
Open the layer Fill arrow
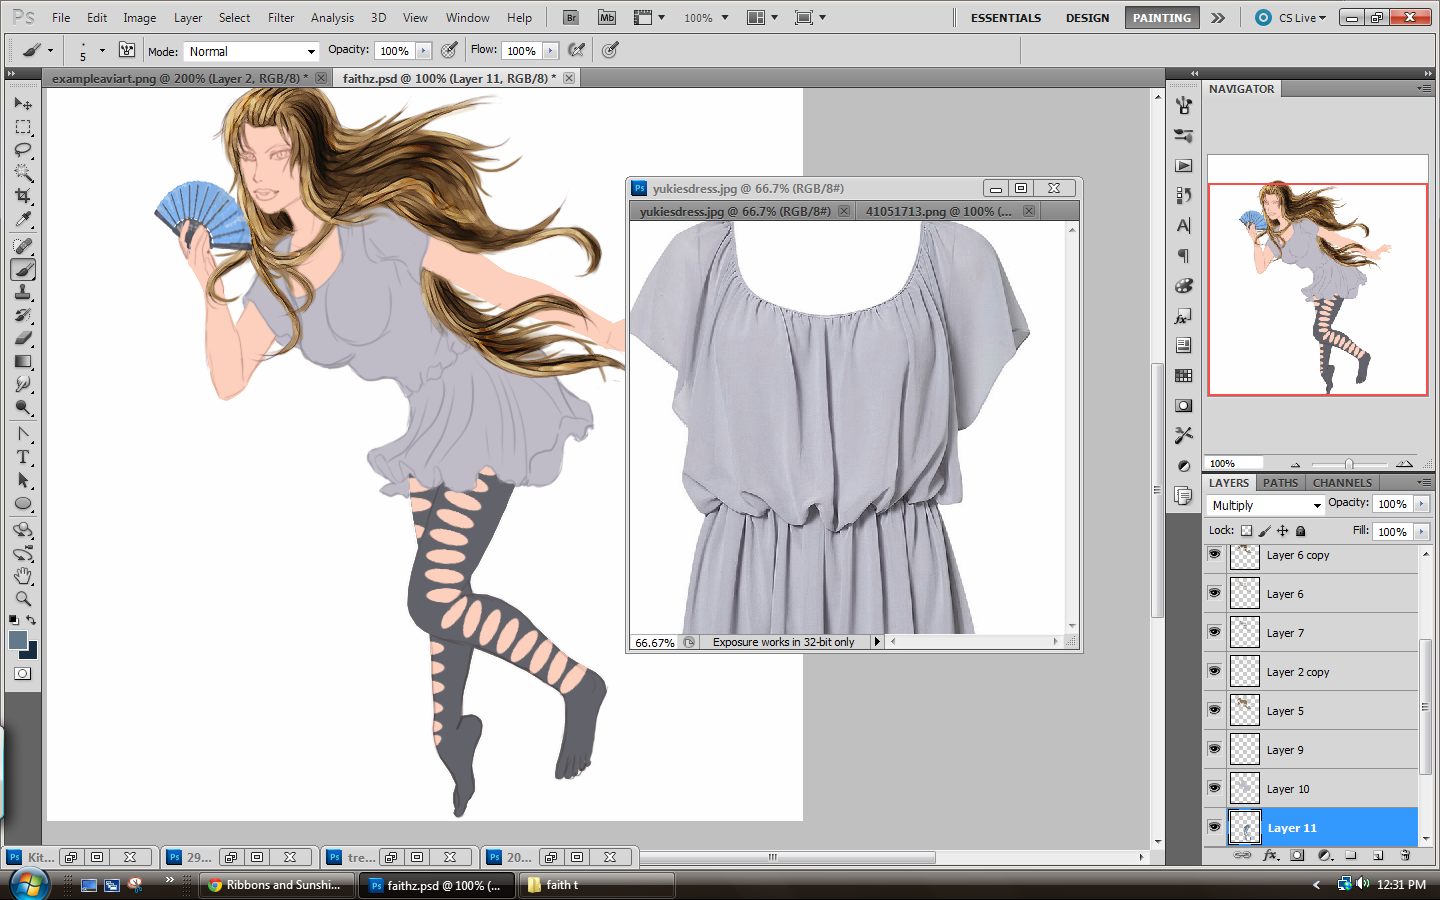1421,531
